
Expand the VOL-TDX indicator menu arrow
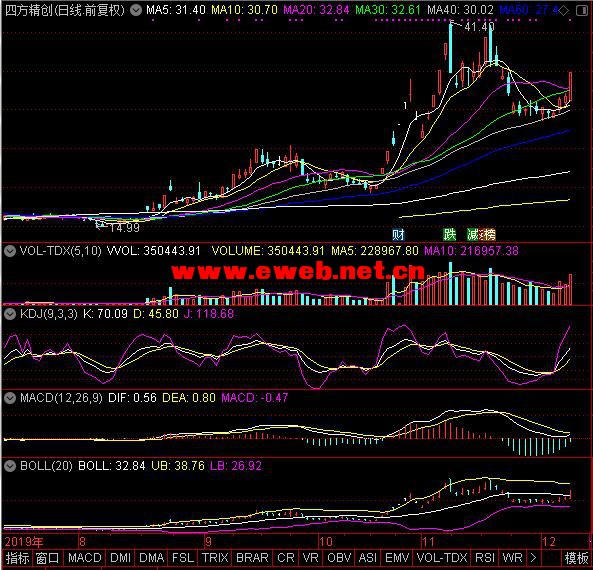pyautogui.click(x=10, y=251)
